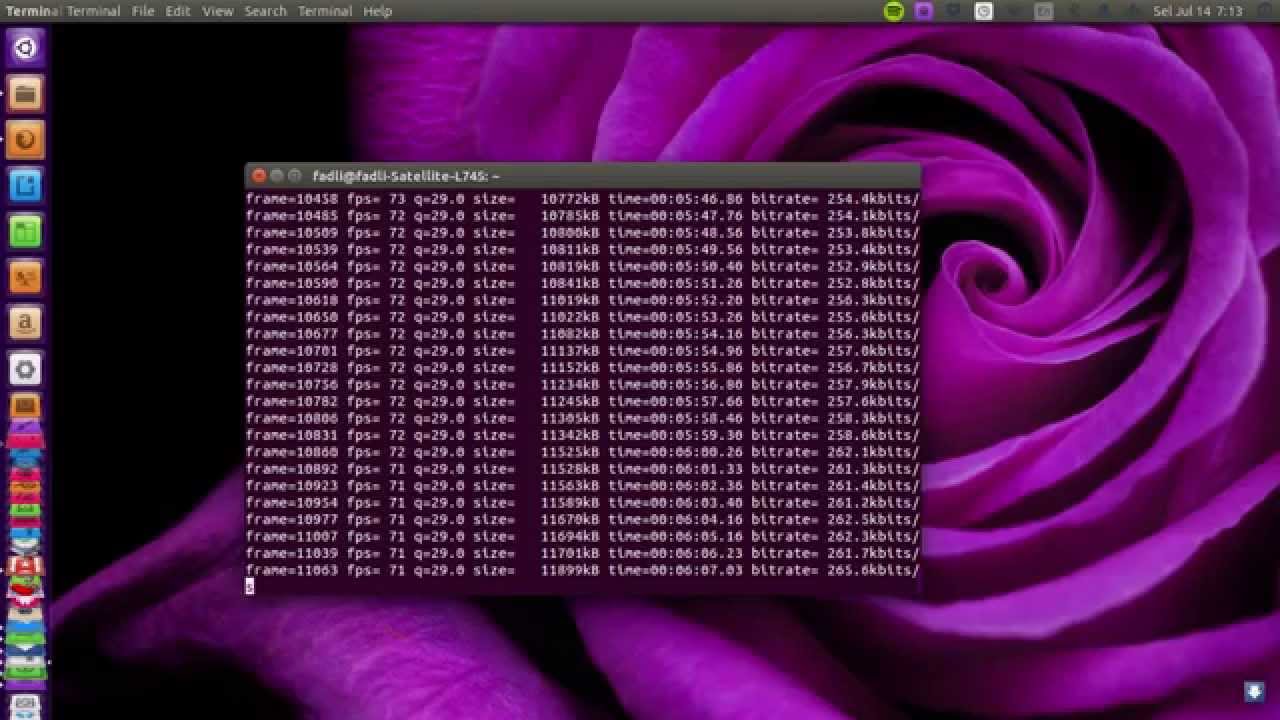Open the Search menu
The height and width of the screenshot is (720, 1280).
point(266,11)
